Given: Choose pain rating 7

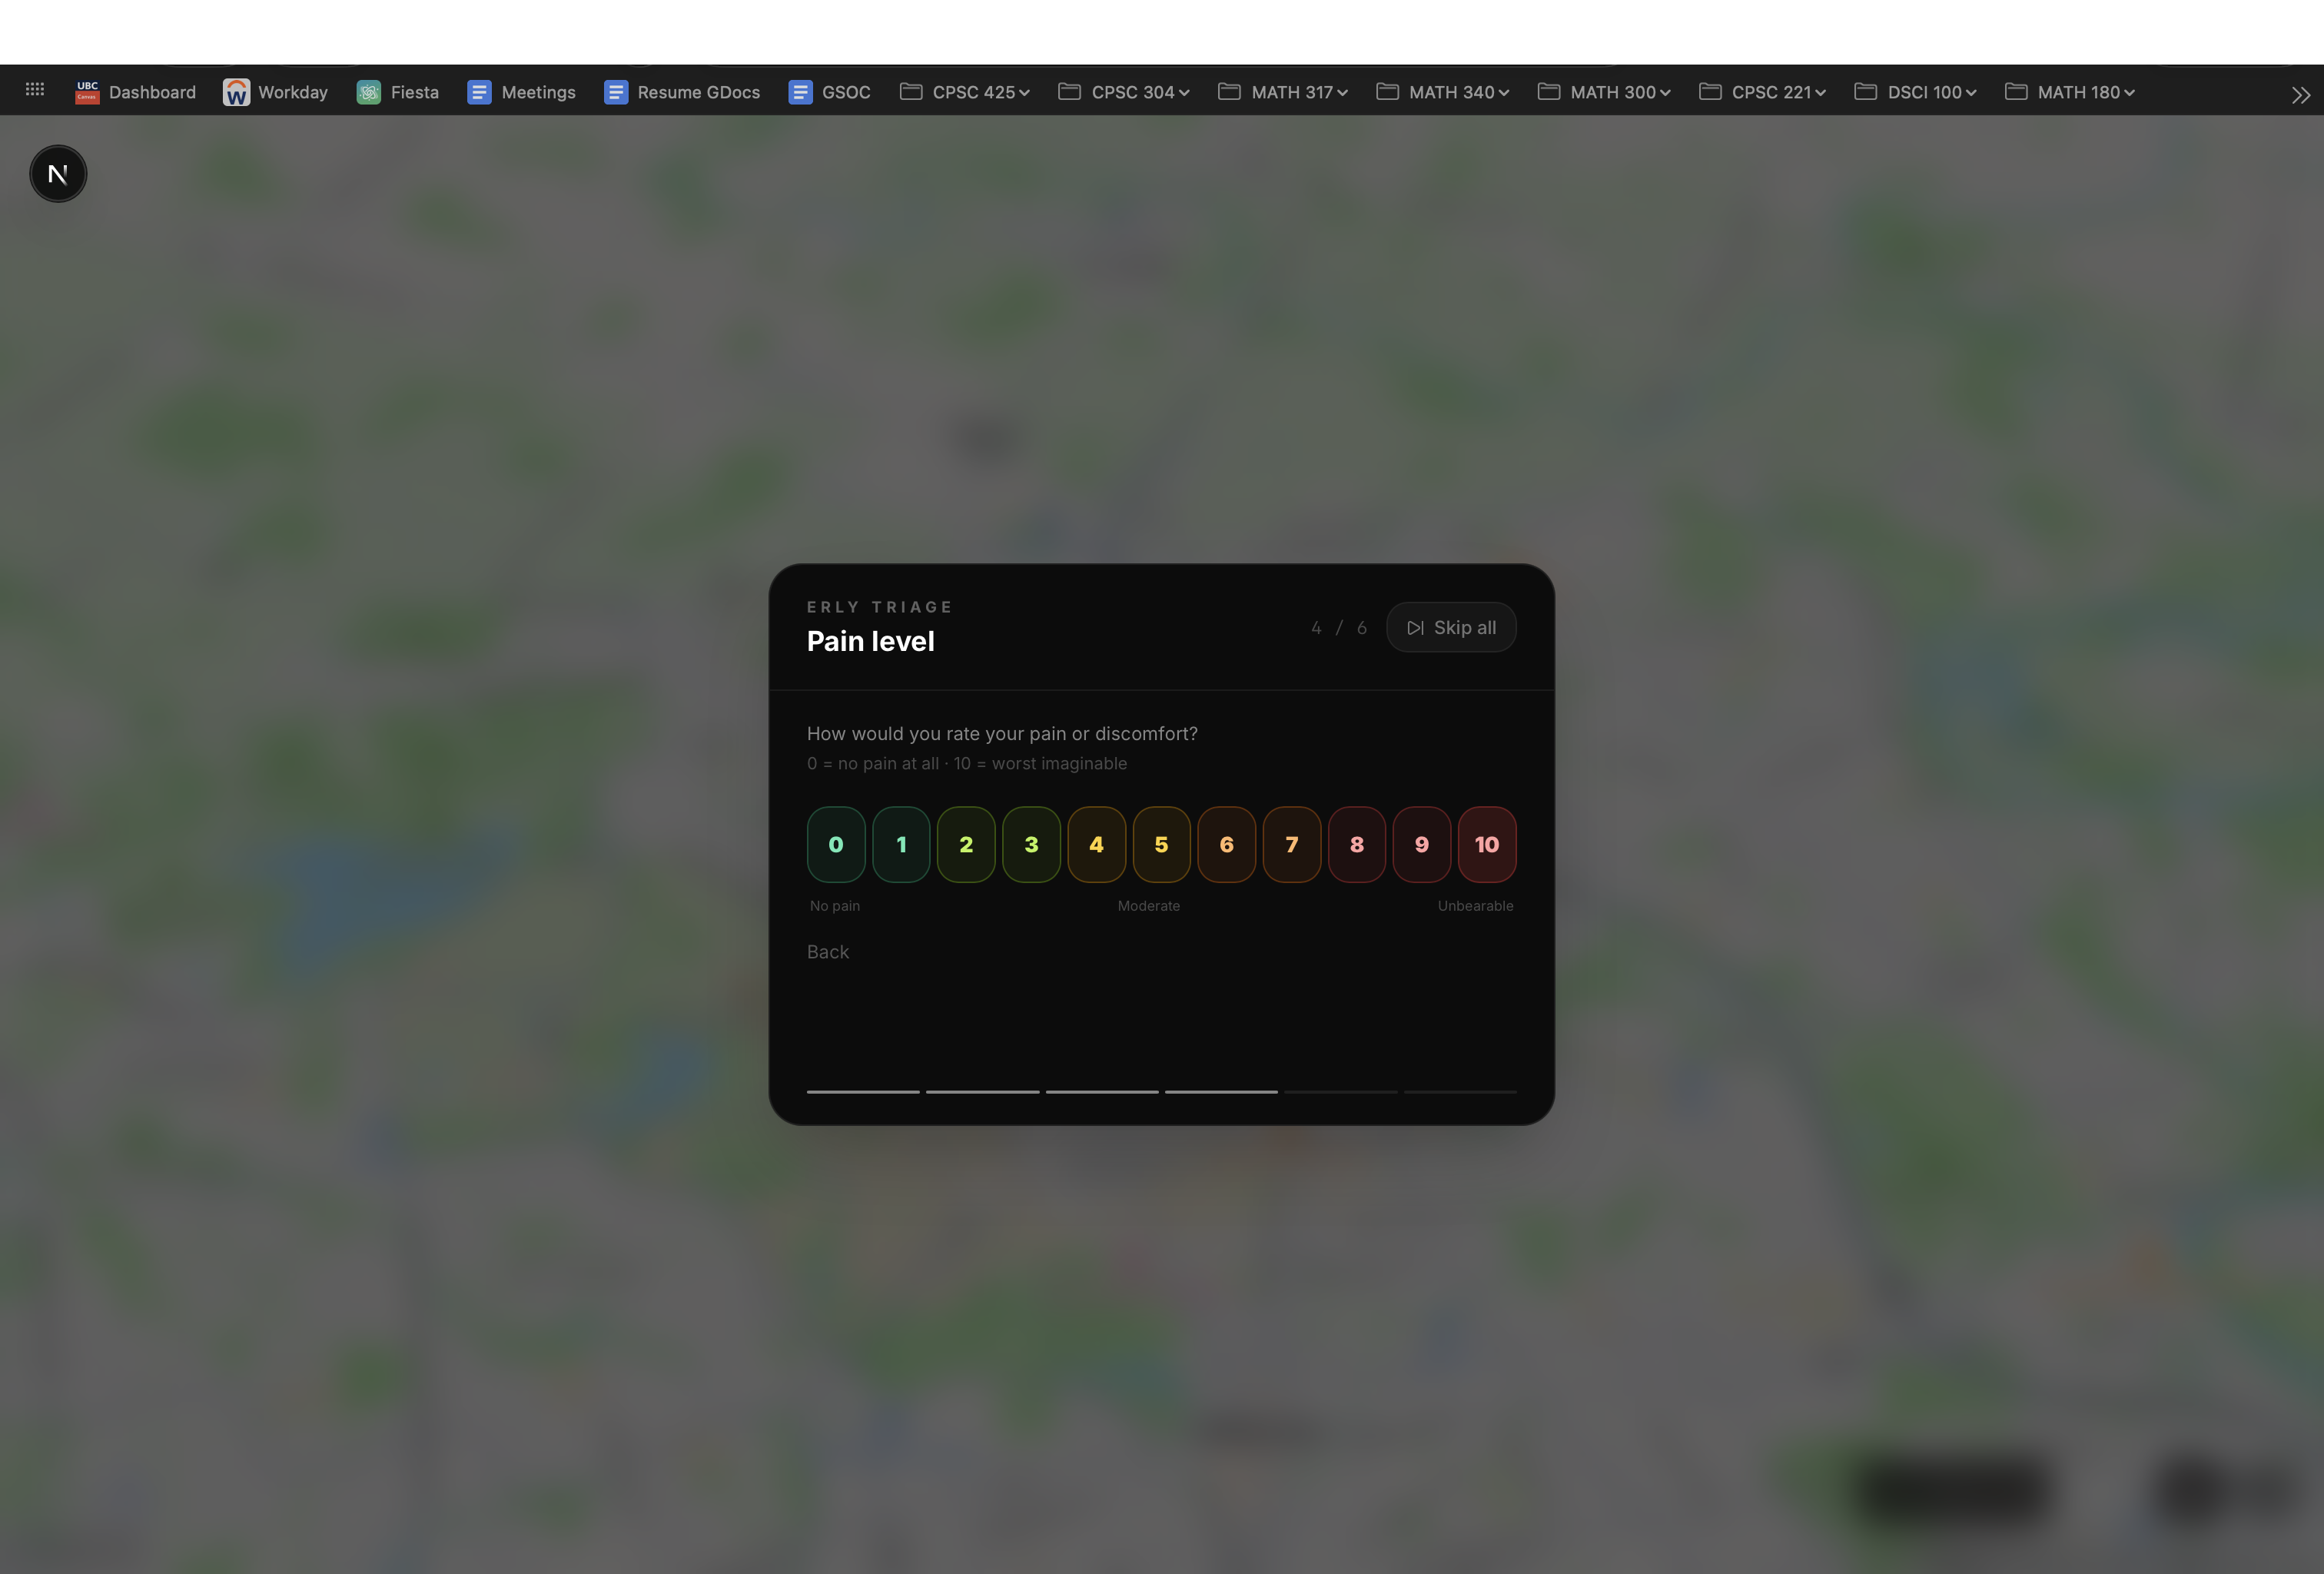Looking at the screenshot, I should point(1291,844).
